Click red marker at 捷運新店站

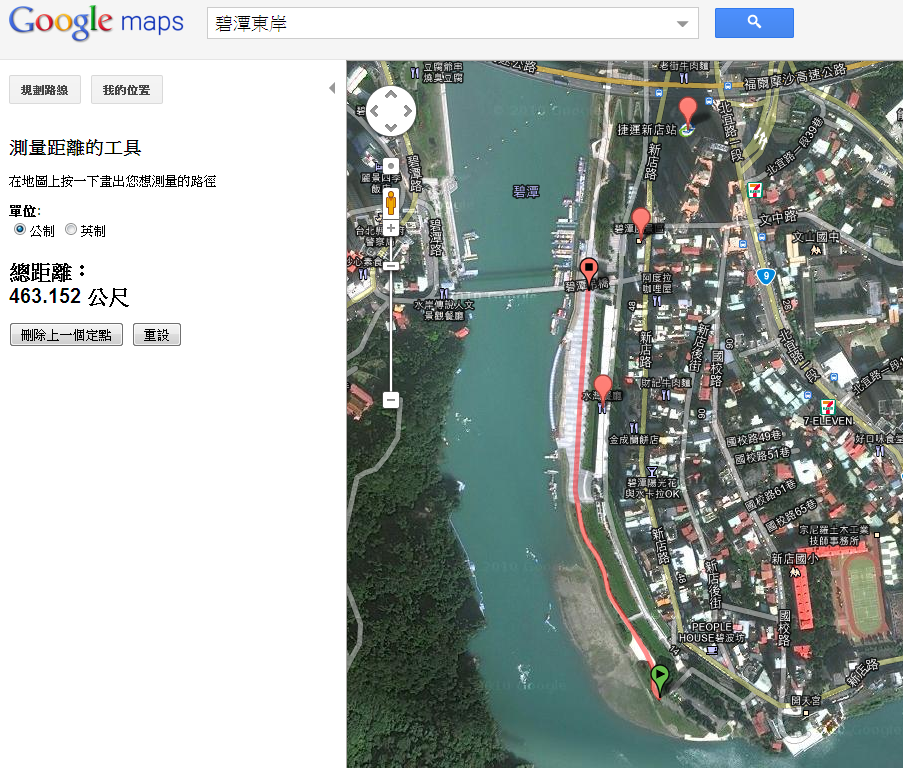(687, 111)
